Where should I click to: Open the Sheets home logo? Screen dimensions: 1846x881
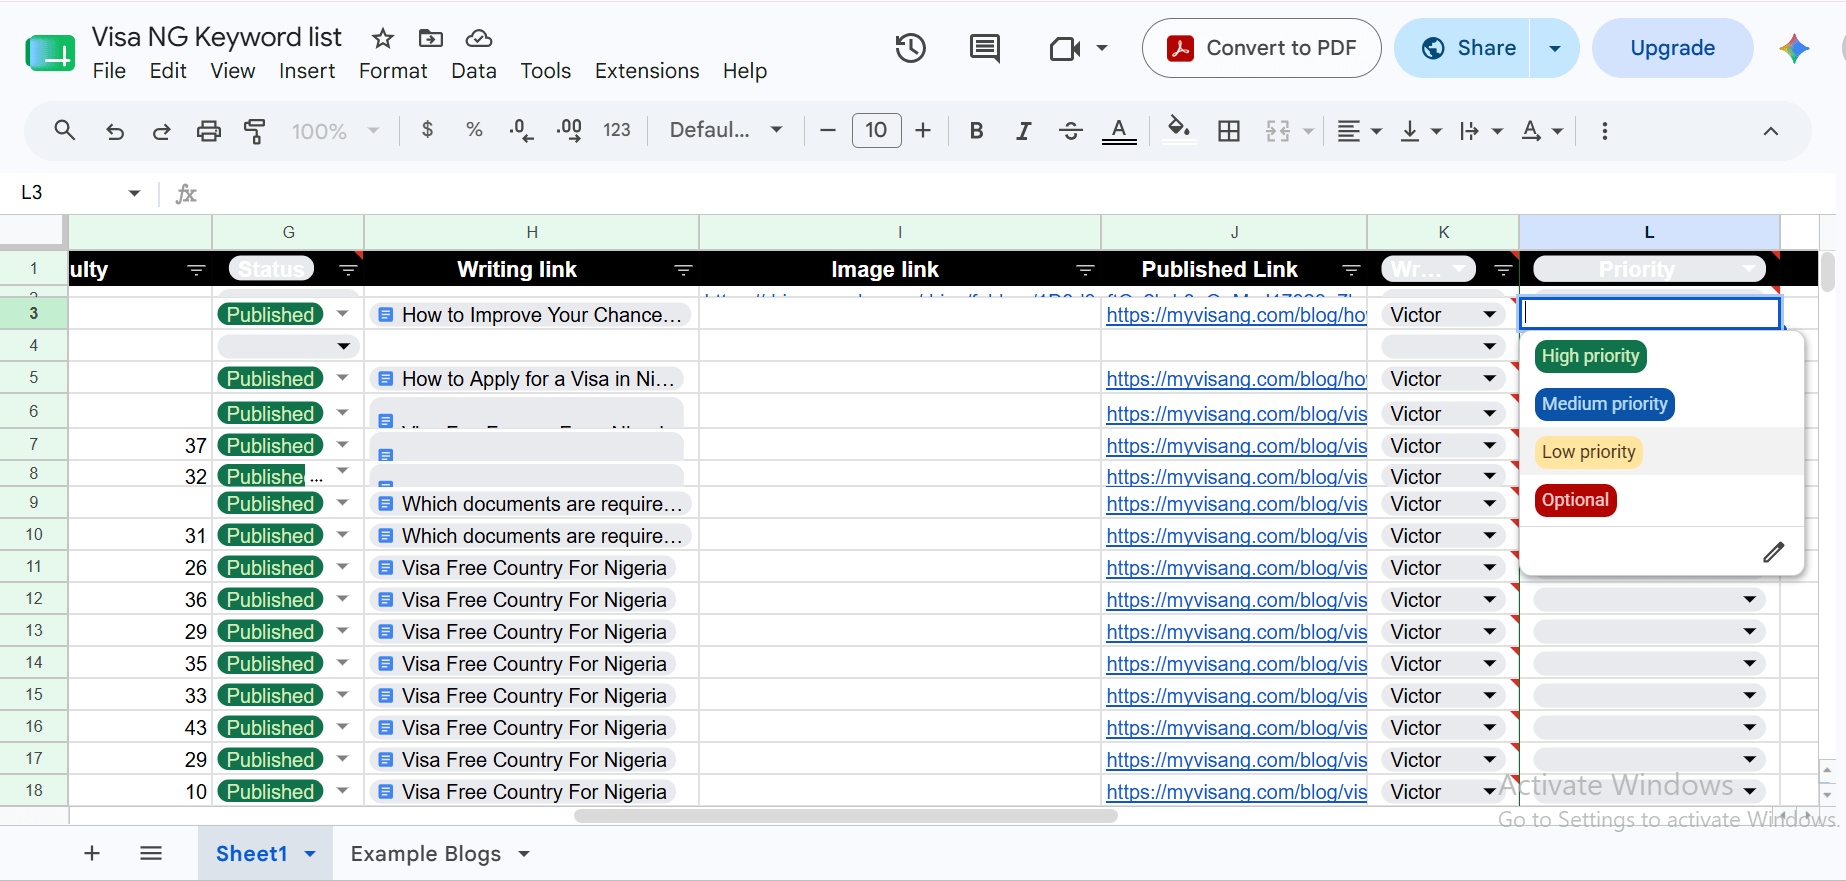point(50,52)
